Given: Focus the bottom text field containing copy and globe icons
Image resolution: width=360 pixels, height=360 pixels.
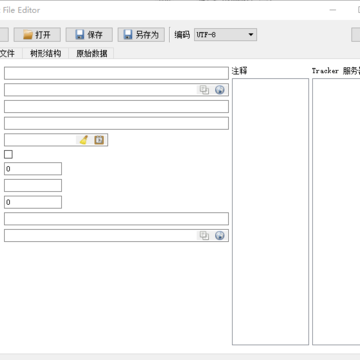Looking at the screenshot, I should pos(116,235).
